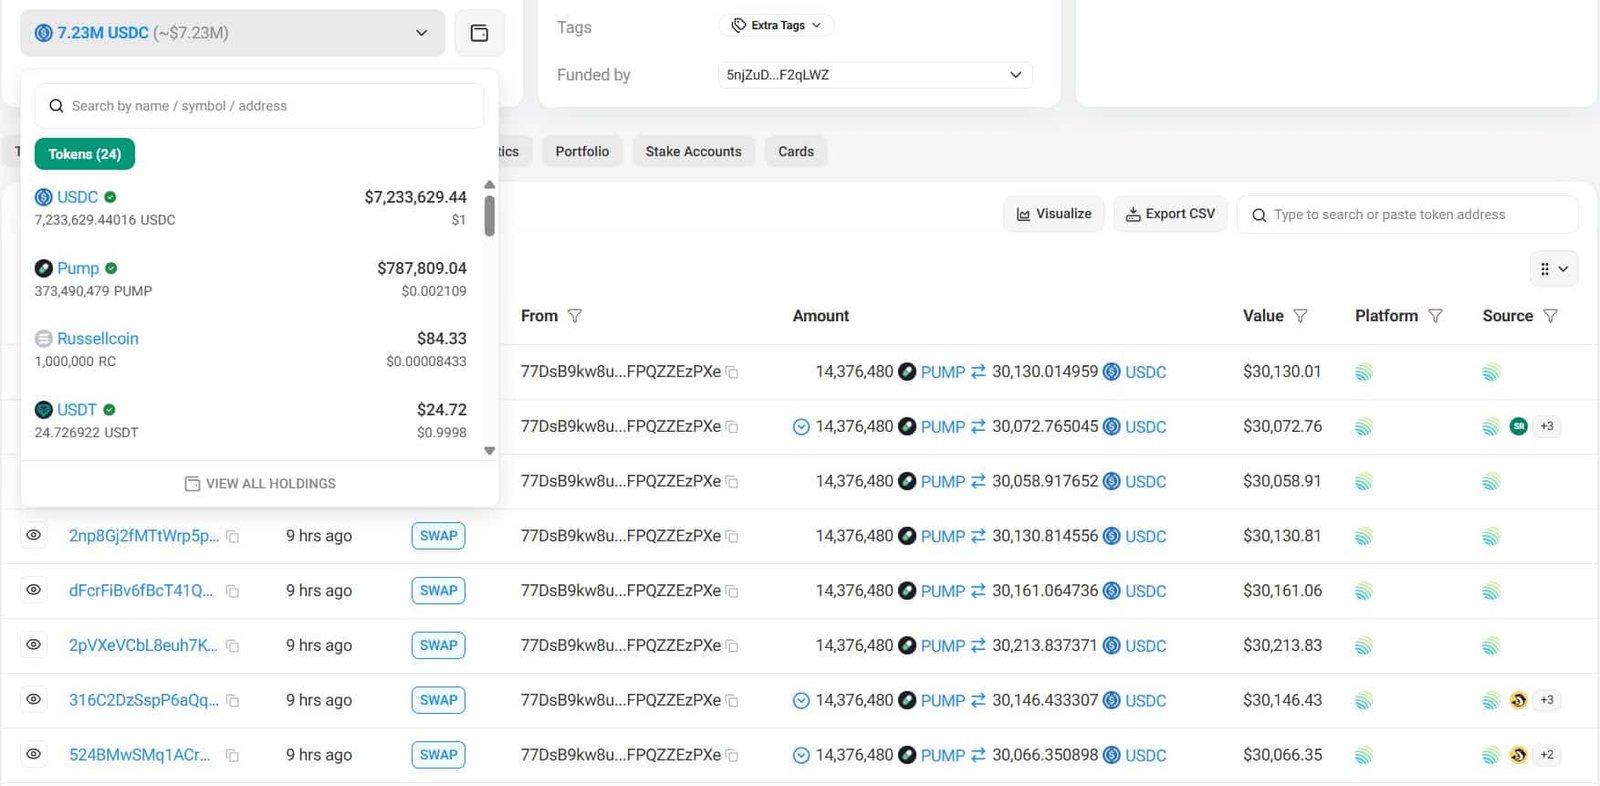Image resolution: width=1600 pixels, height=786 pixels.
Task: Switch to the Portfolio tab
Action: [x=582, y=152]
